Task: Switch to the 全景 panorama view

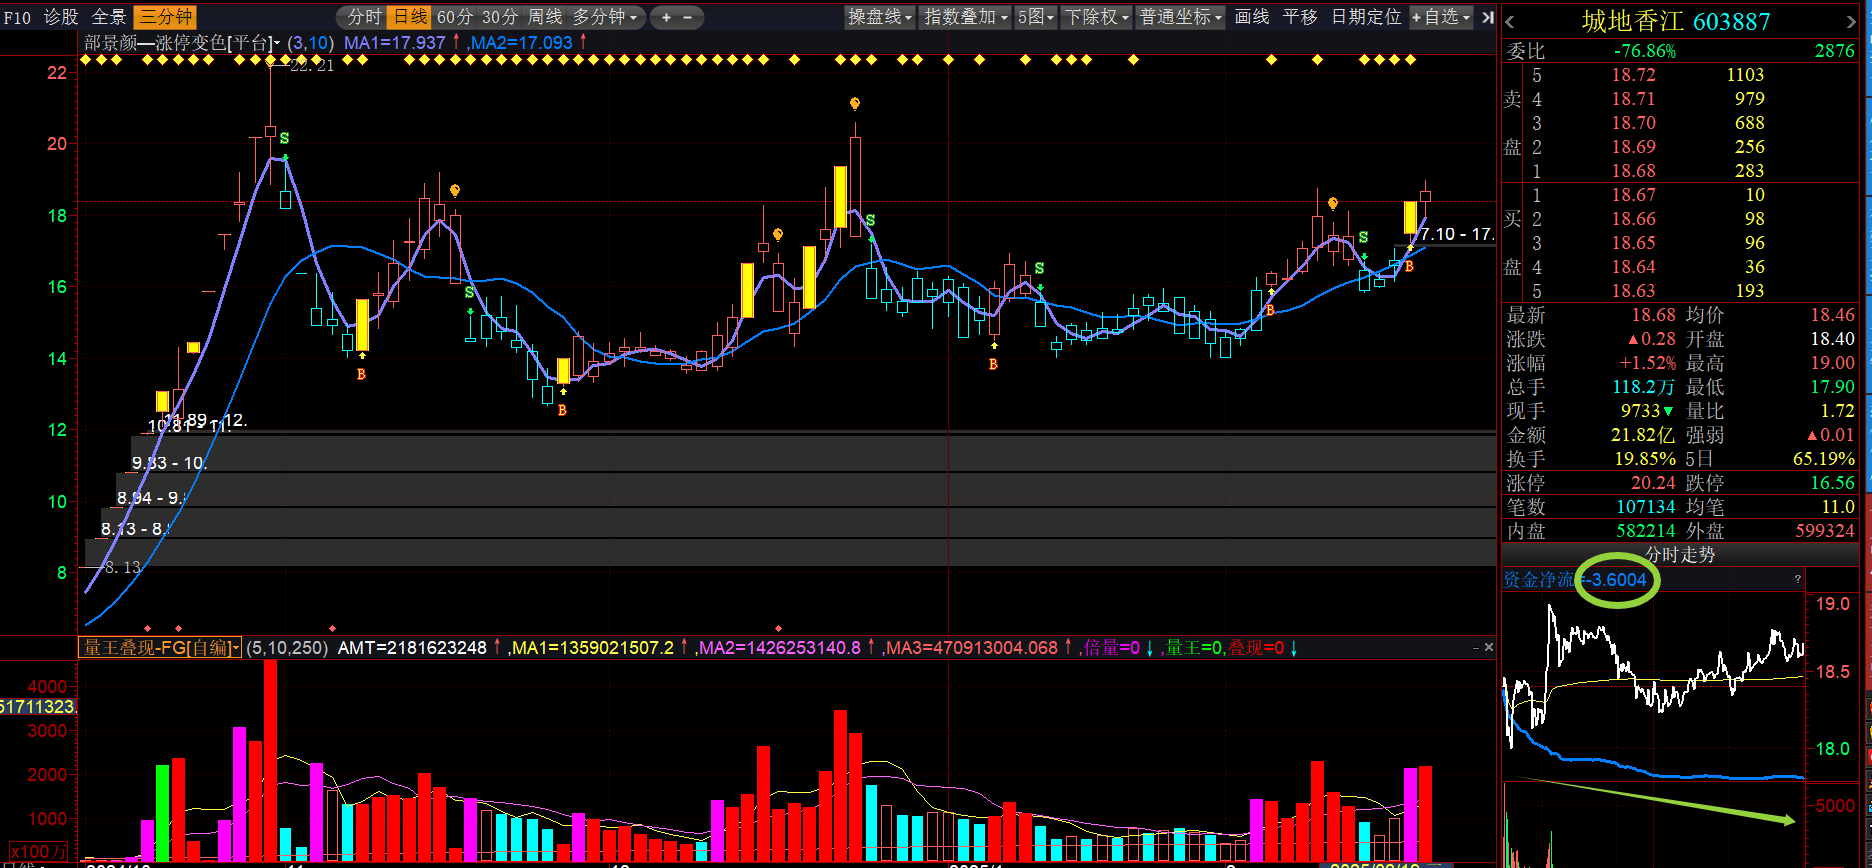Action: 109,17
